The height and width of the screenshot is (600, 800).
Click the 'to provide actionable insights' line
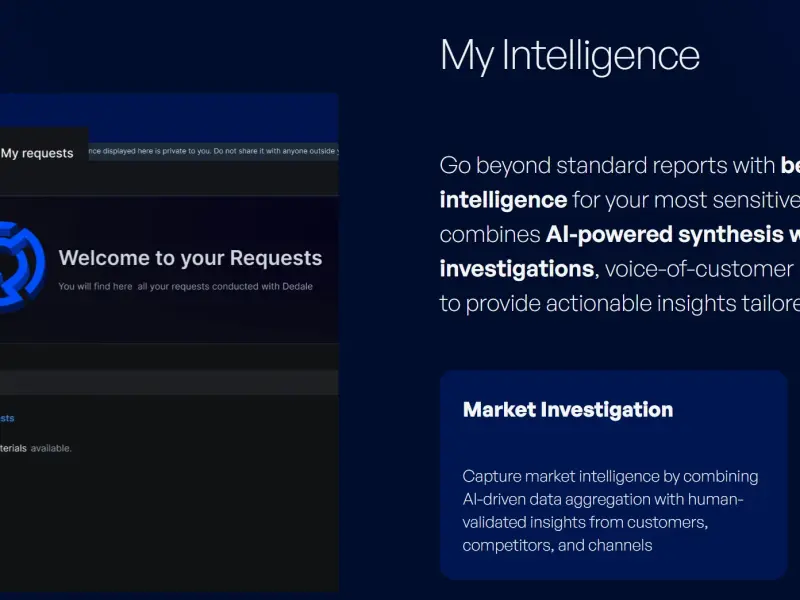(619, 303)
